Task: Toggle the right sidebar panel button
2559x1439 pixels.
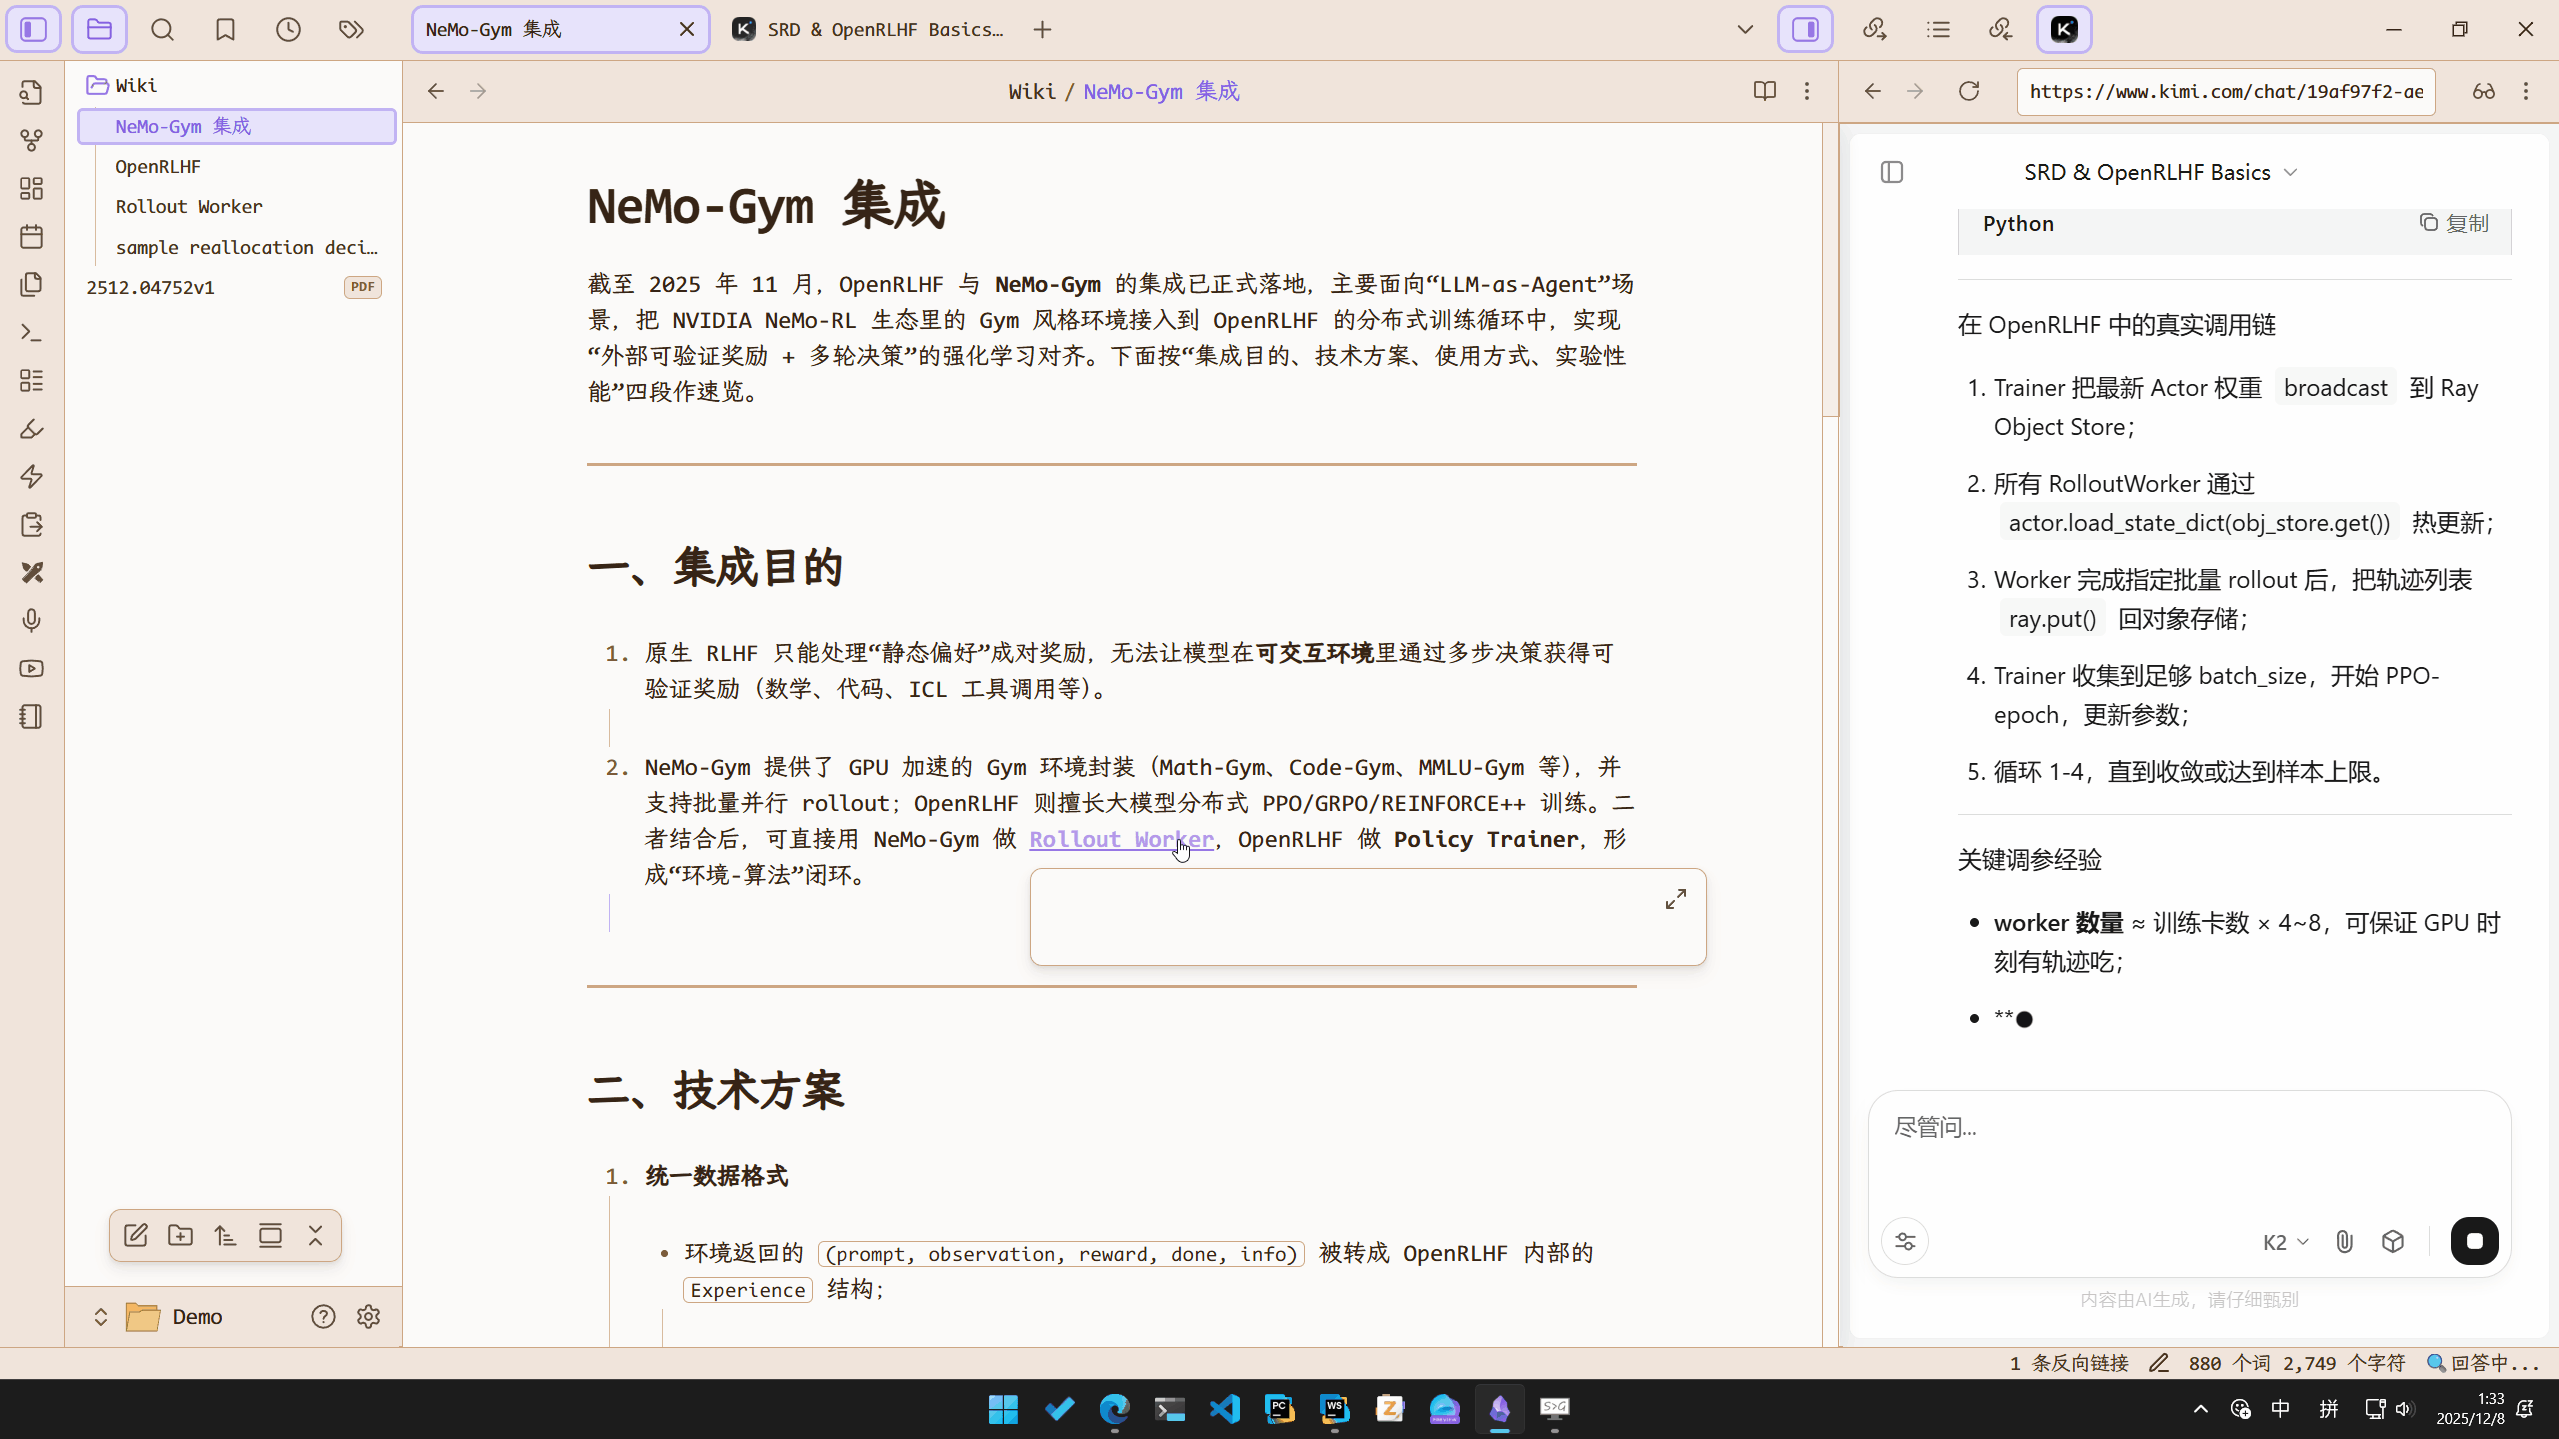Action: pos(1805,30)
